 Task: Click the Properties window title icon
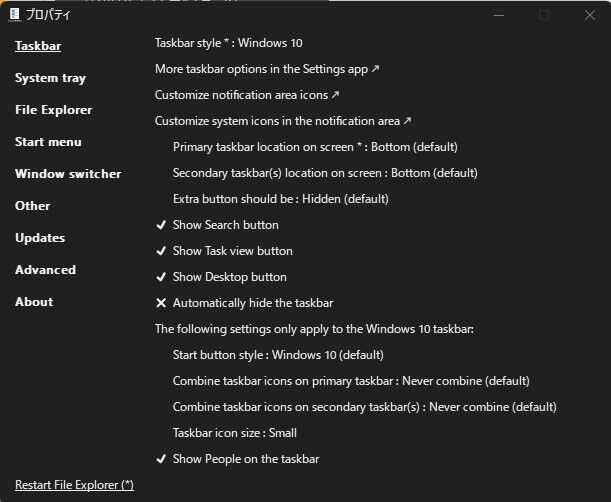[15, 15]
